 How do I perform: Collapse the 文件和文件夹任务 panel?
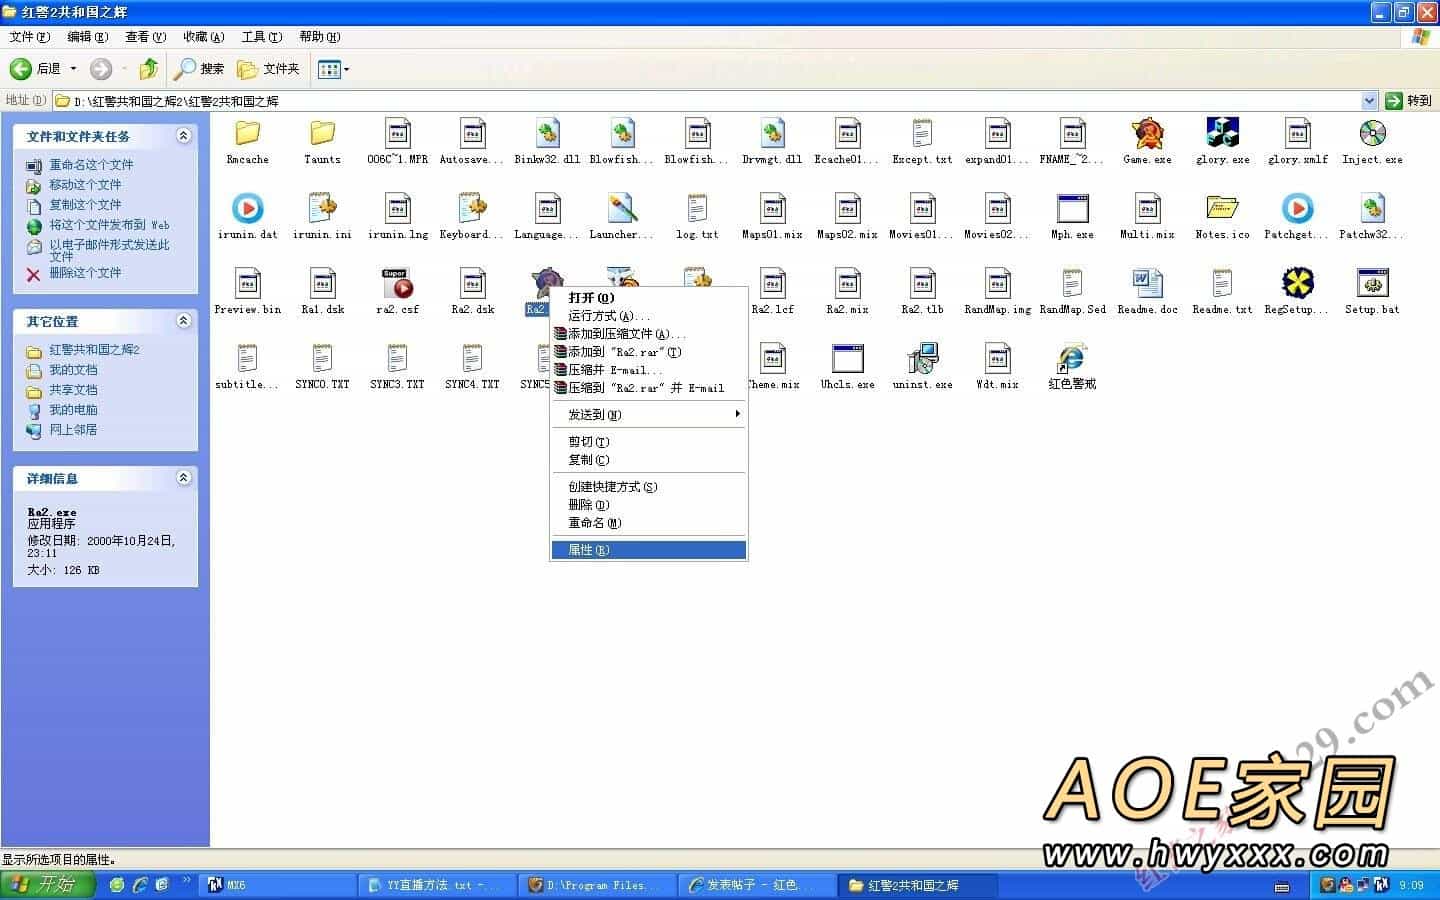(x=183, y=136)
